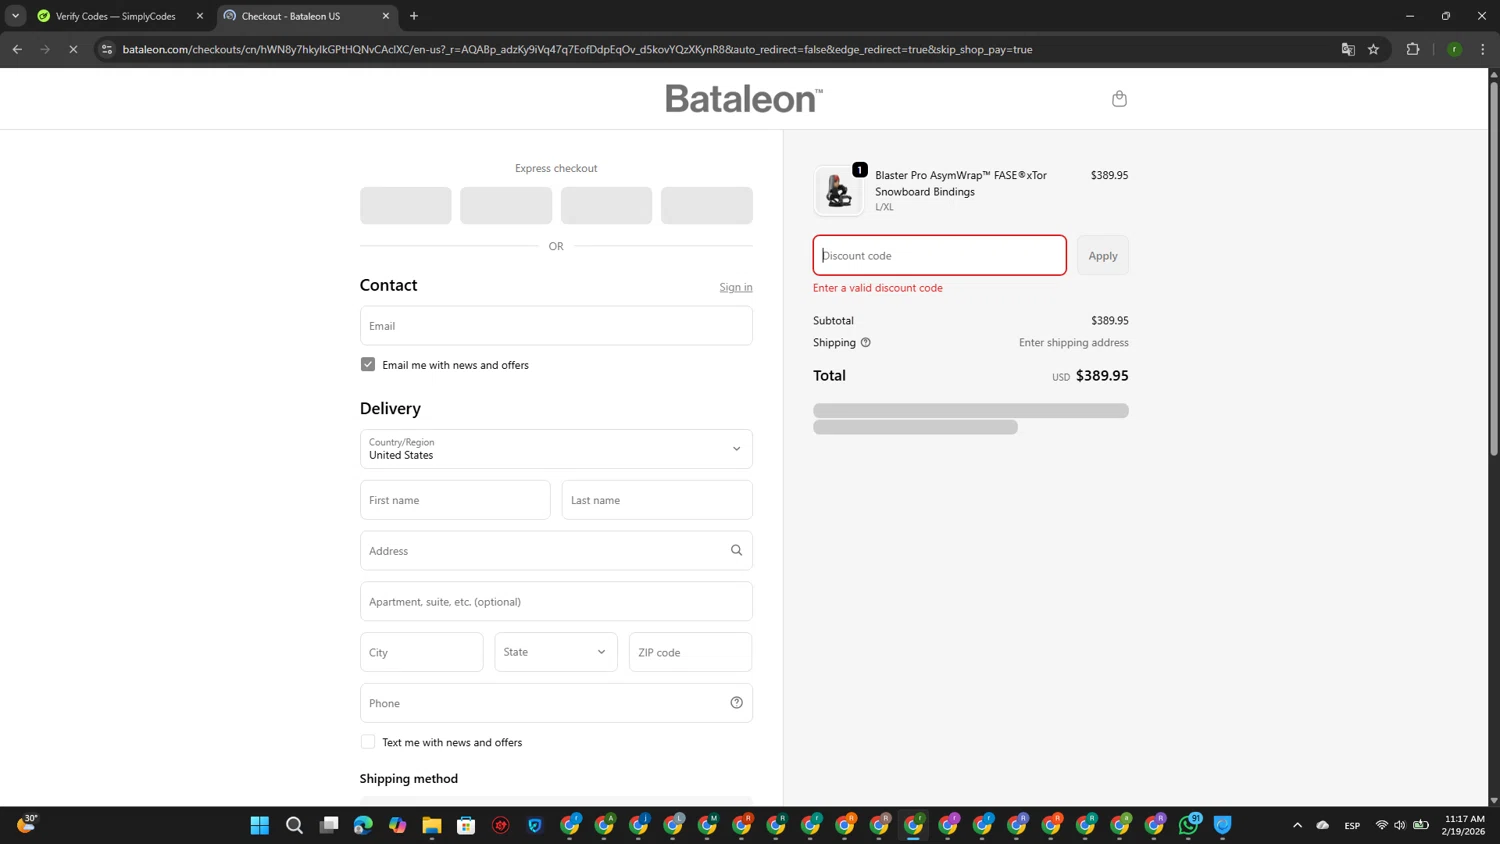Viewport: 1500px width, 844px height.
Task: Open Task View on the taskbar
Action: pyautogui.click(x=329, y=825)
